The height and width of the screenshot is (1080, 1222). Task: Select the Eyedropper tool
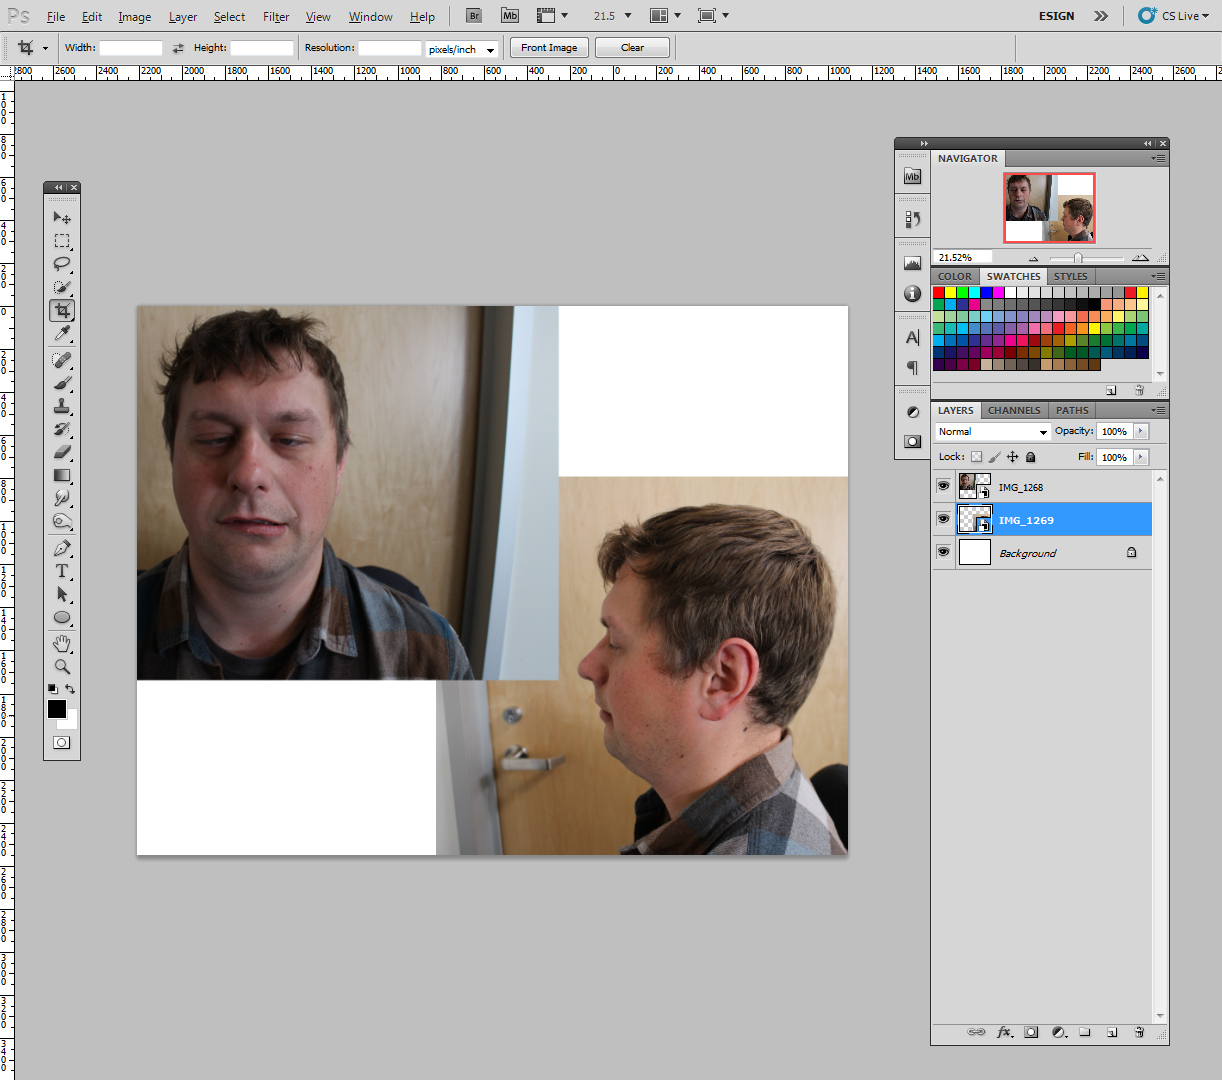[x=62, y=334]
